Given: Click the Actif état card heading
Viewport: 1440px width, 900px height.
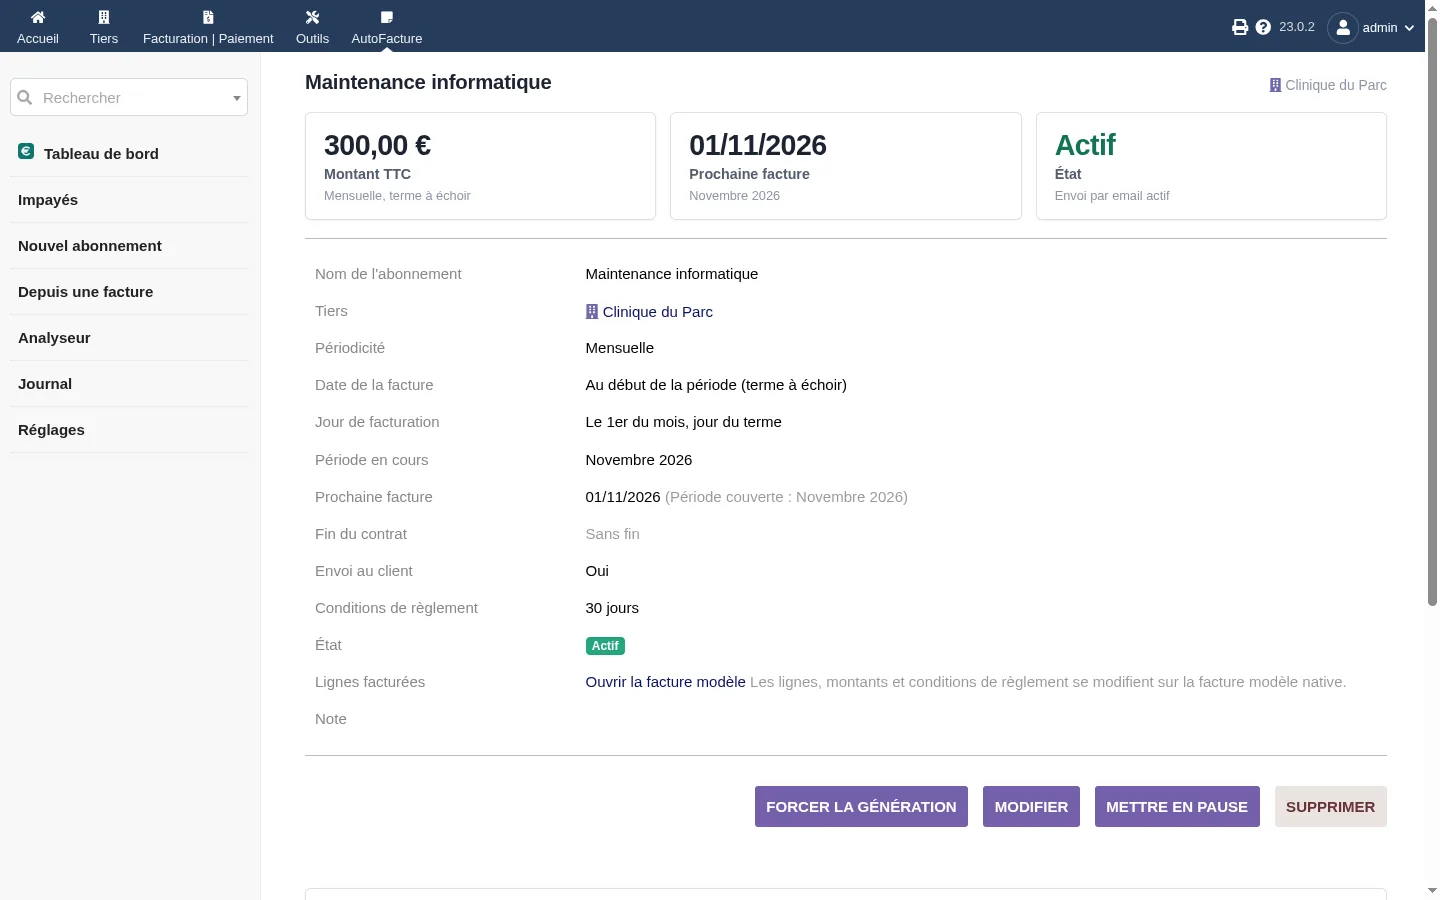Looking at the screenshot, I should pos(1085,145).
